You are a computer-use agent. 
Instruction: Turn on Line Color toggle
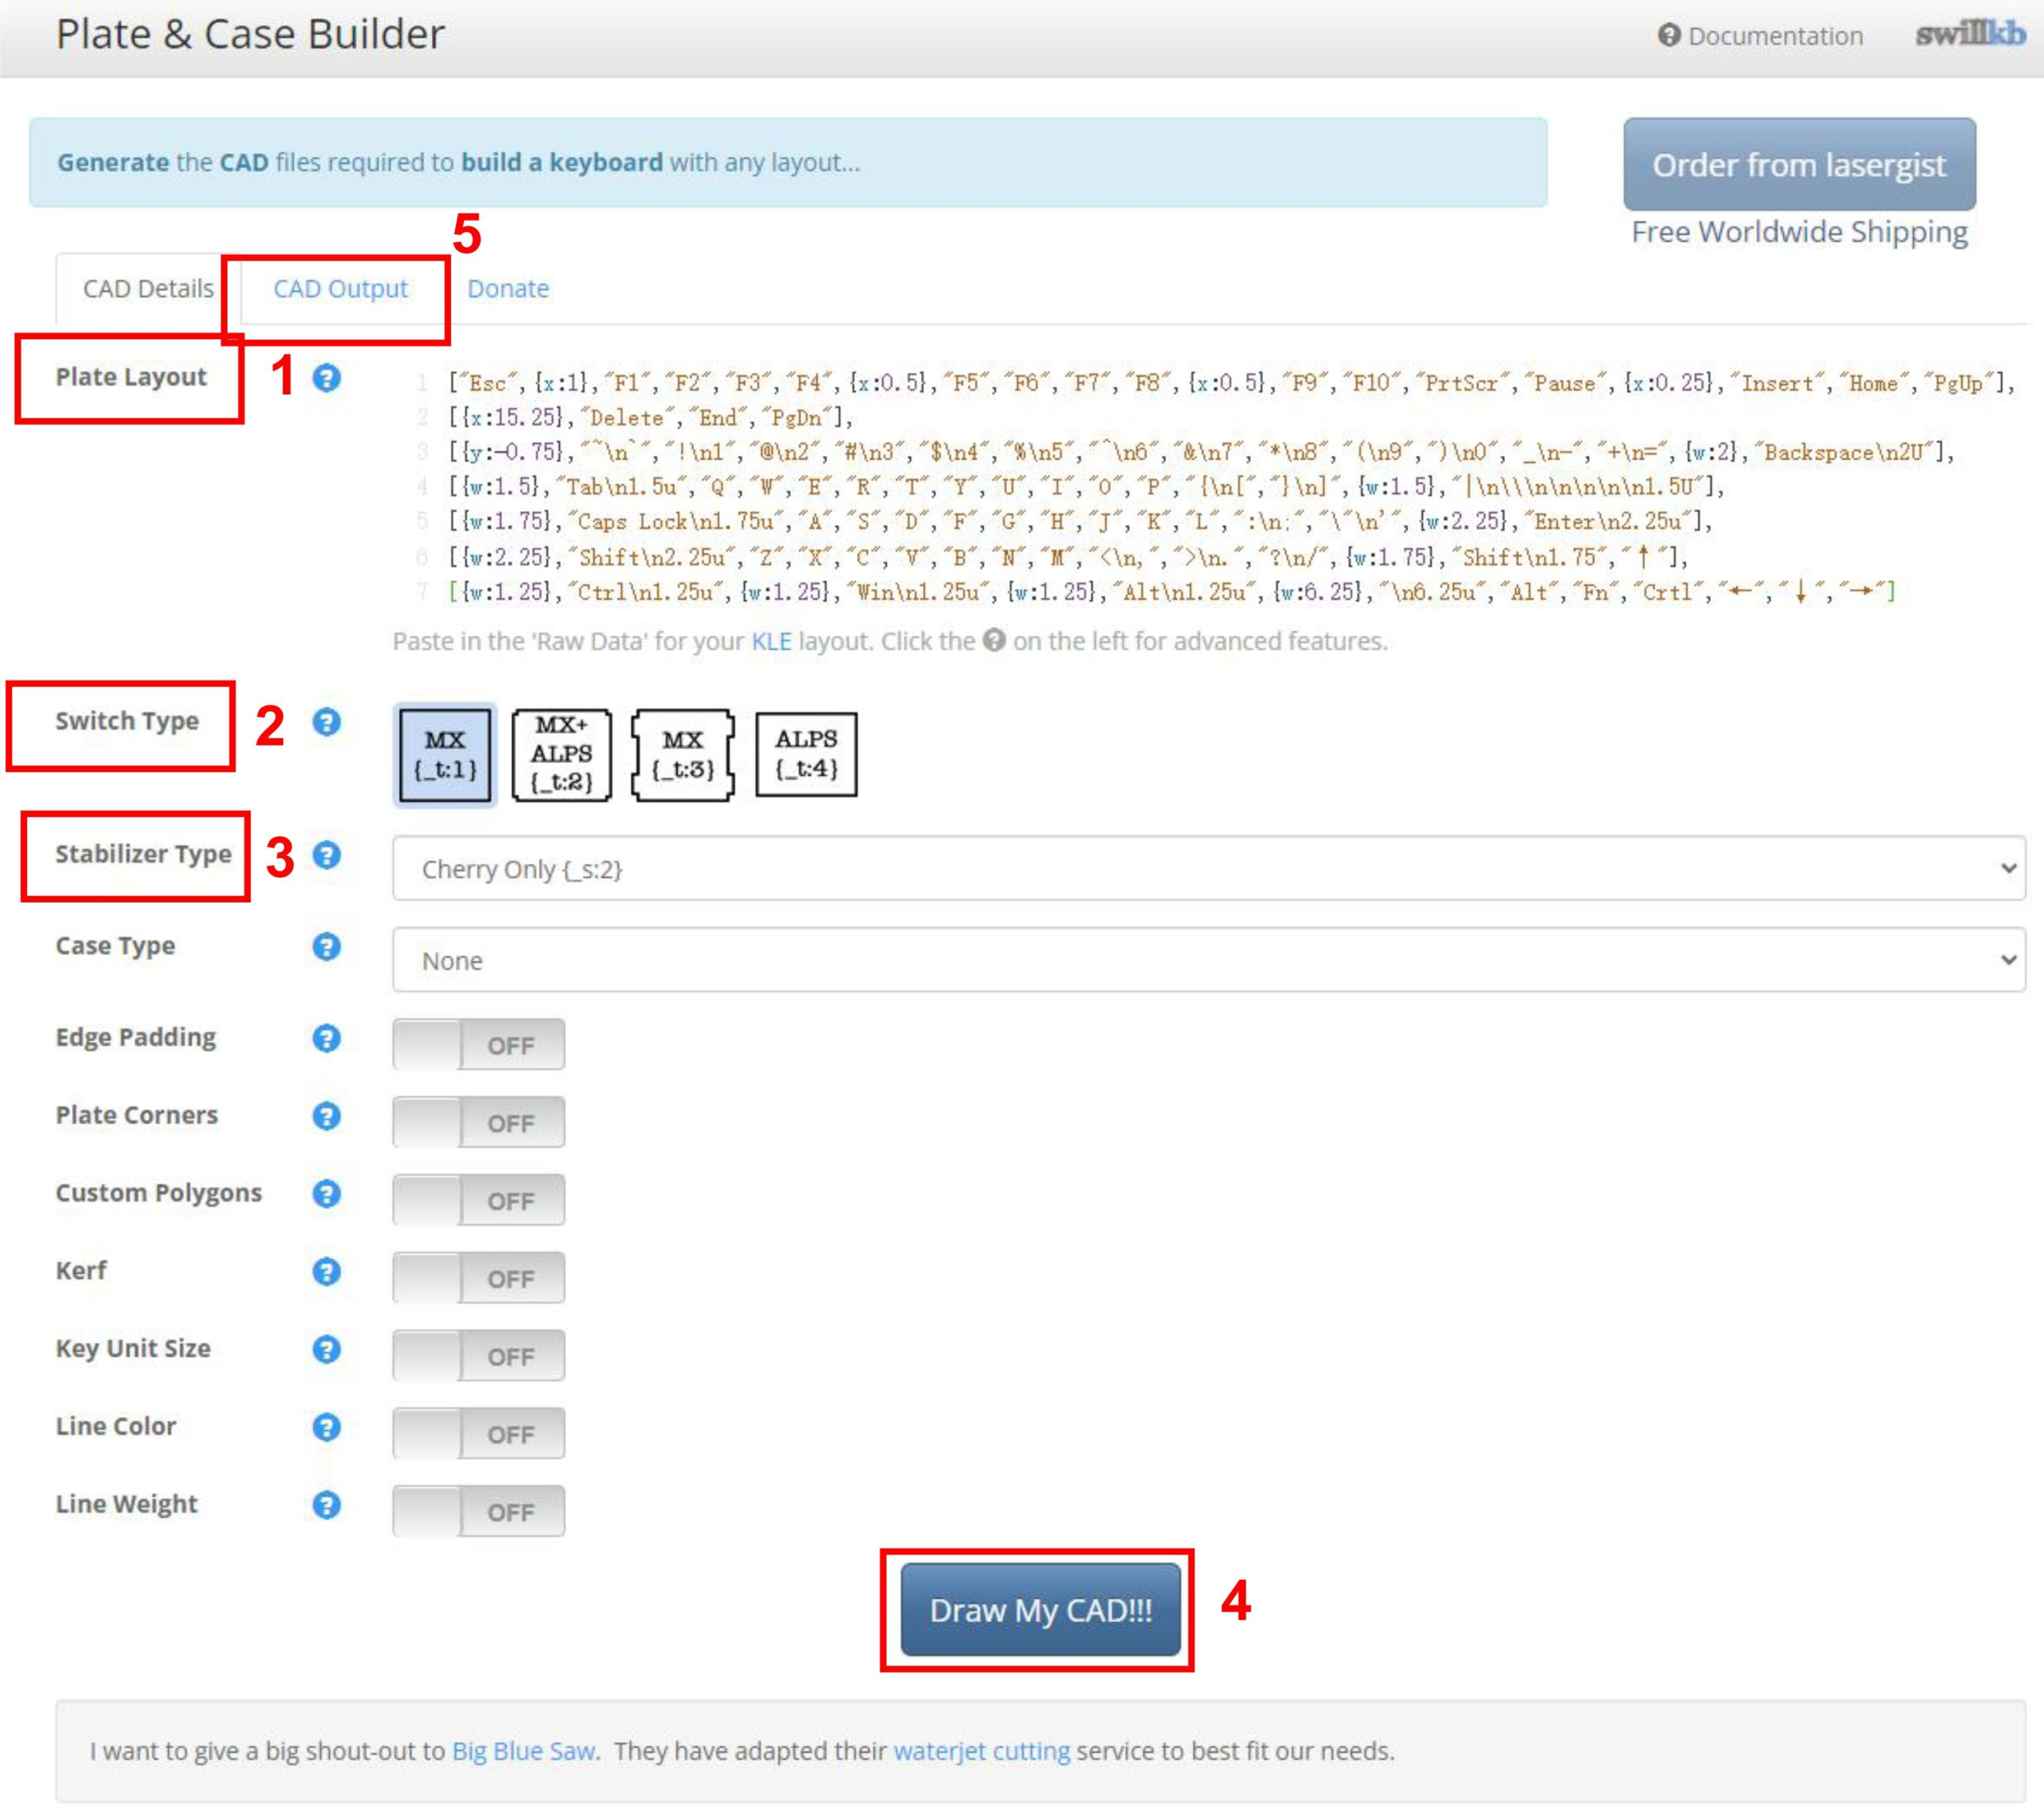478,1434
